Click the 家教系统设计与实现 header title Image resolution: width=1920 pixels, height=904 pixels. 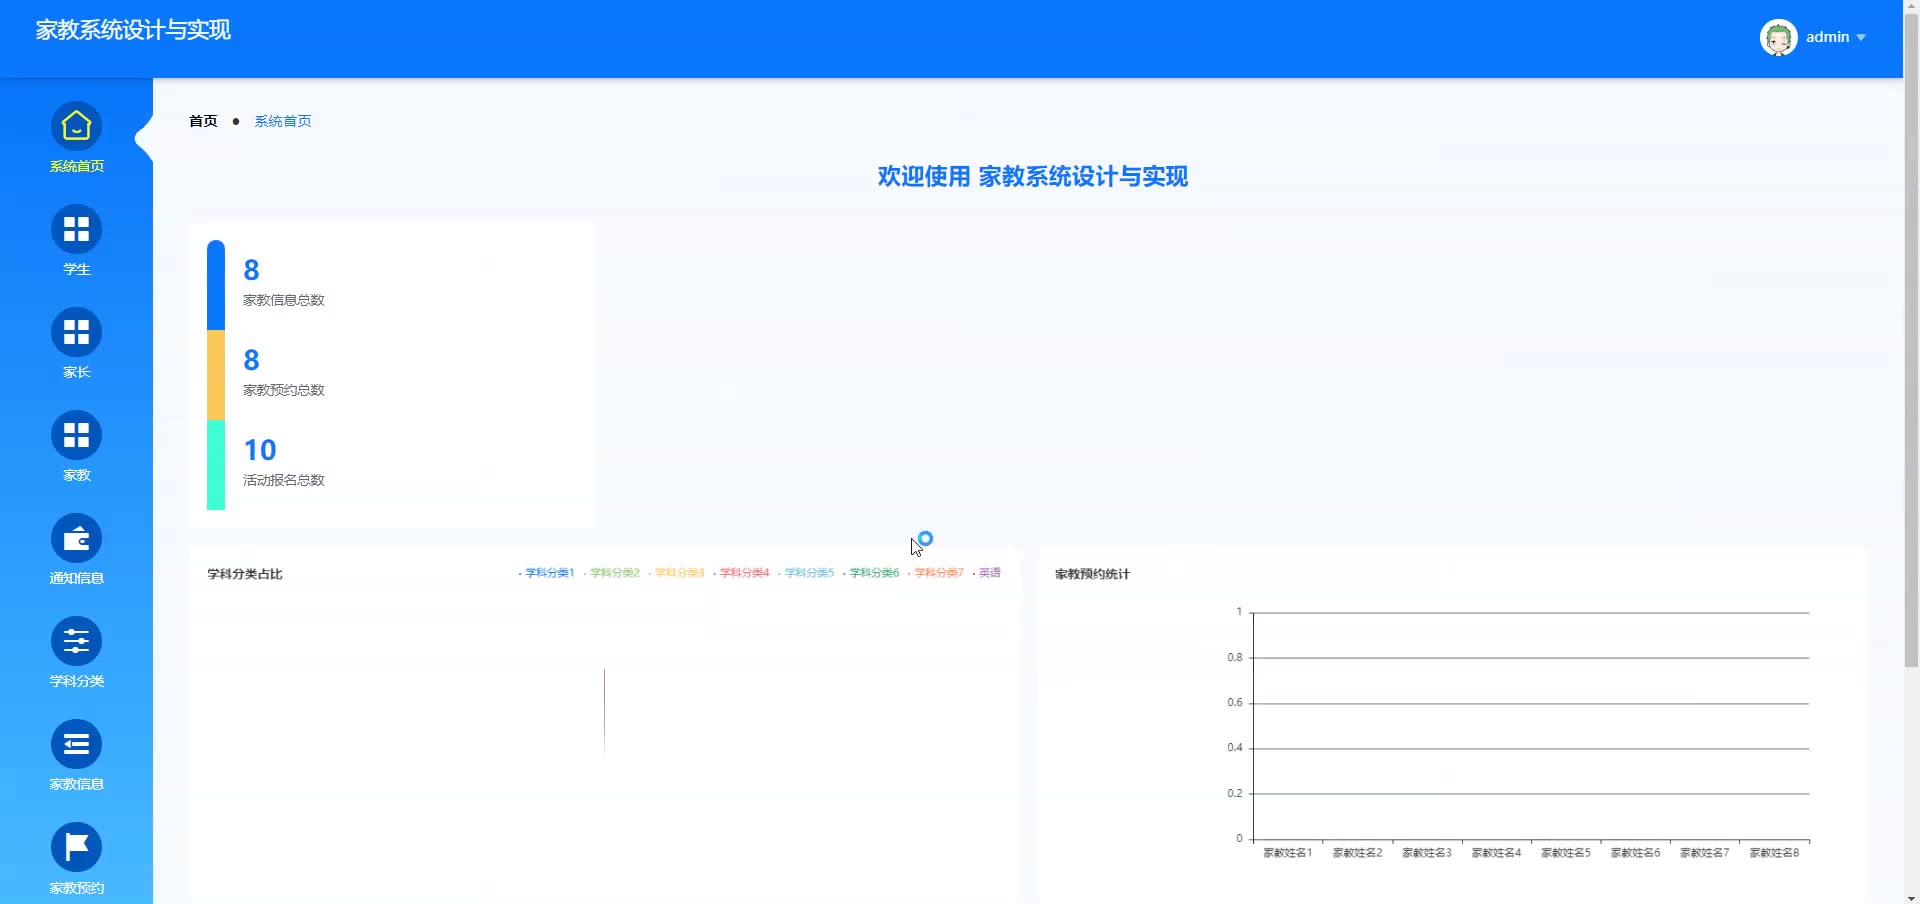pyautogui.click(x=133, y=30)
